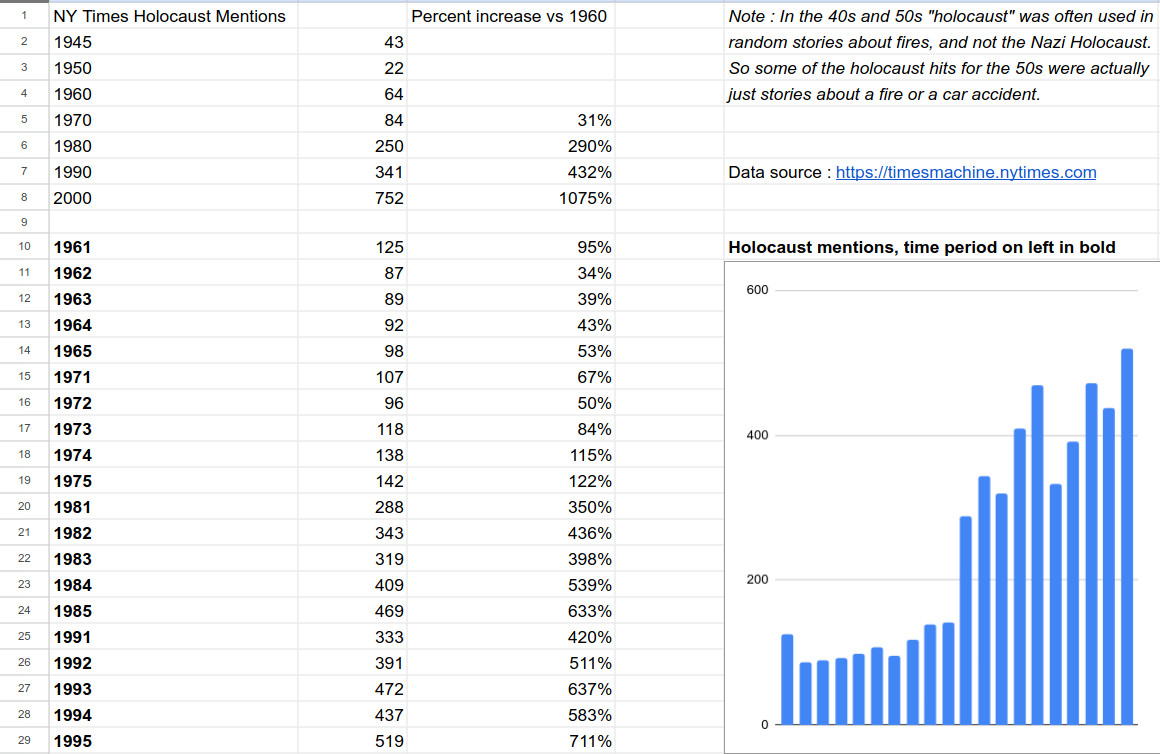Select the value 64 for 1960
The width and height of the screenshot is (1160, 754).
click(x=353, y=94)
